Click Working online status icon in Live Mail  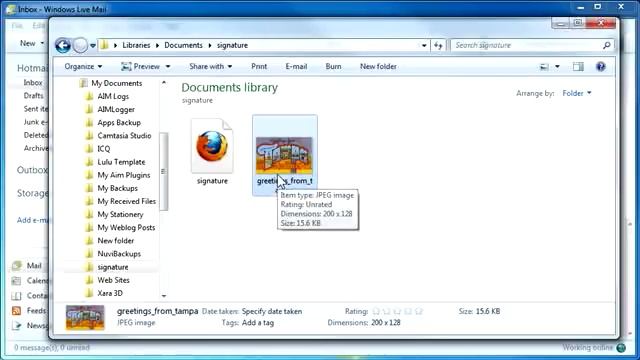pos(621,348)
